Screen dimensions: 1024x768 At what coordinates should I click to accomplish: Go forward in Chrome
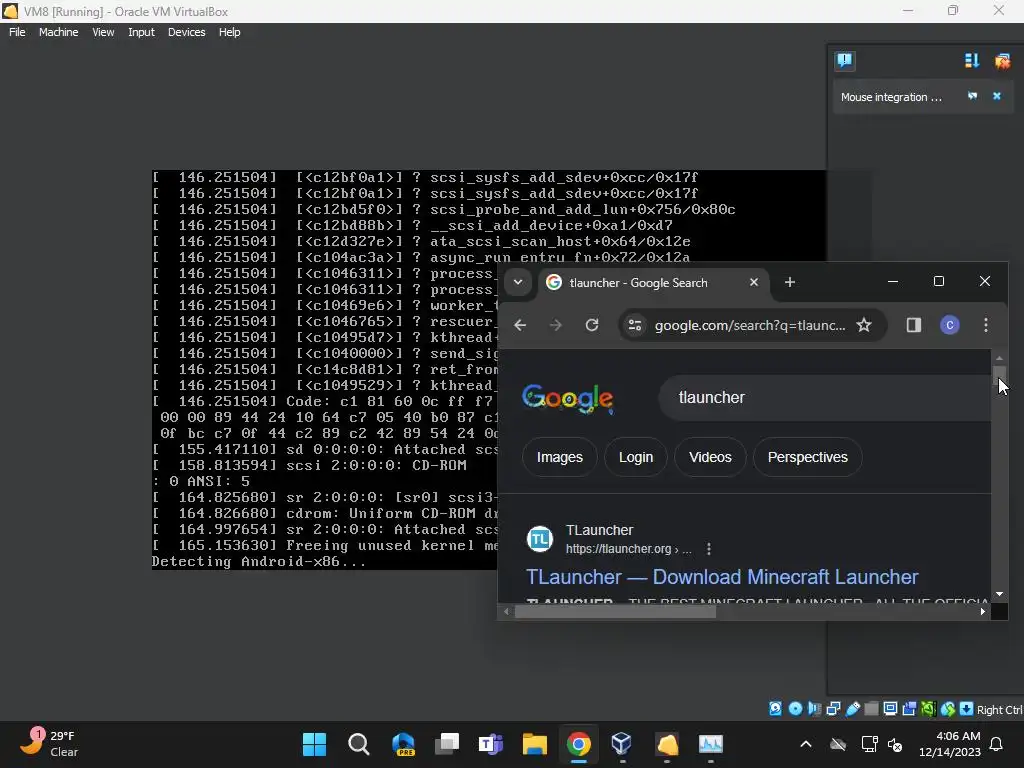pos(556,325)
